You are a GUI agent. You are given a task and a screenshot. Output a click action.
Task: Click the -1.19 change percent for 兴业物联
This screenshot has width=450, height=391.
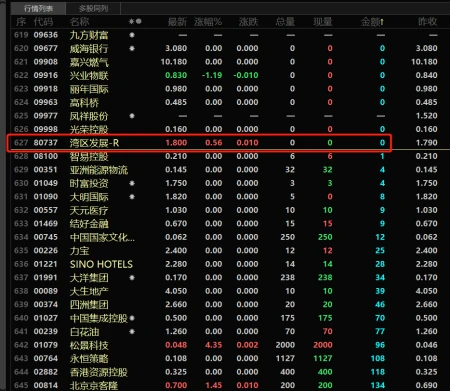coord(212,75)
